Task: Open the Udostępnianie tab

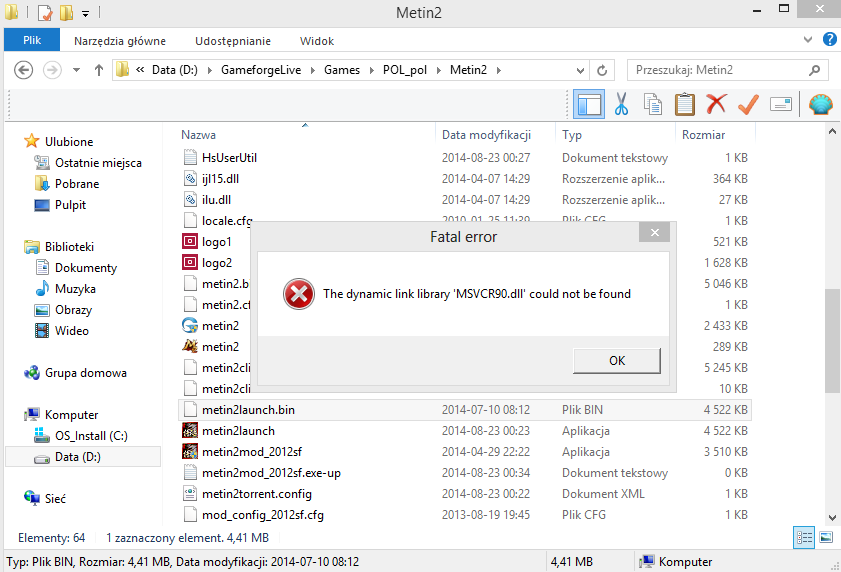Action: tap(233, 41)
